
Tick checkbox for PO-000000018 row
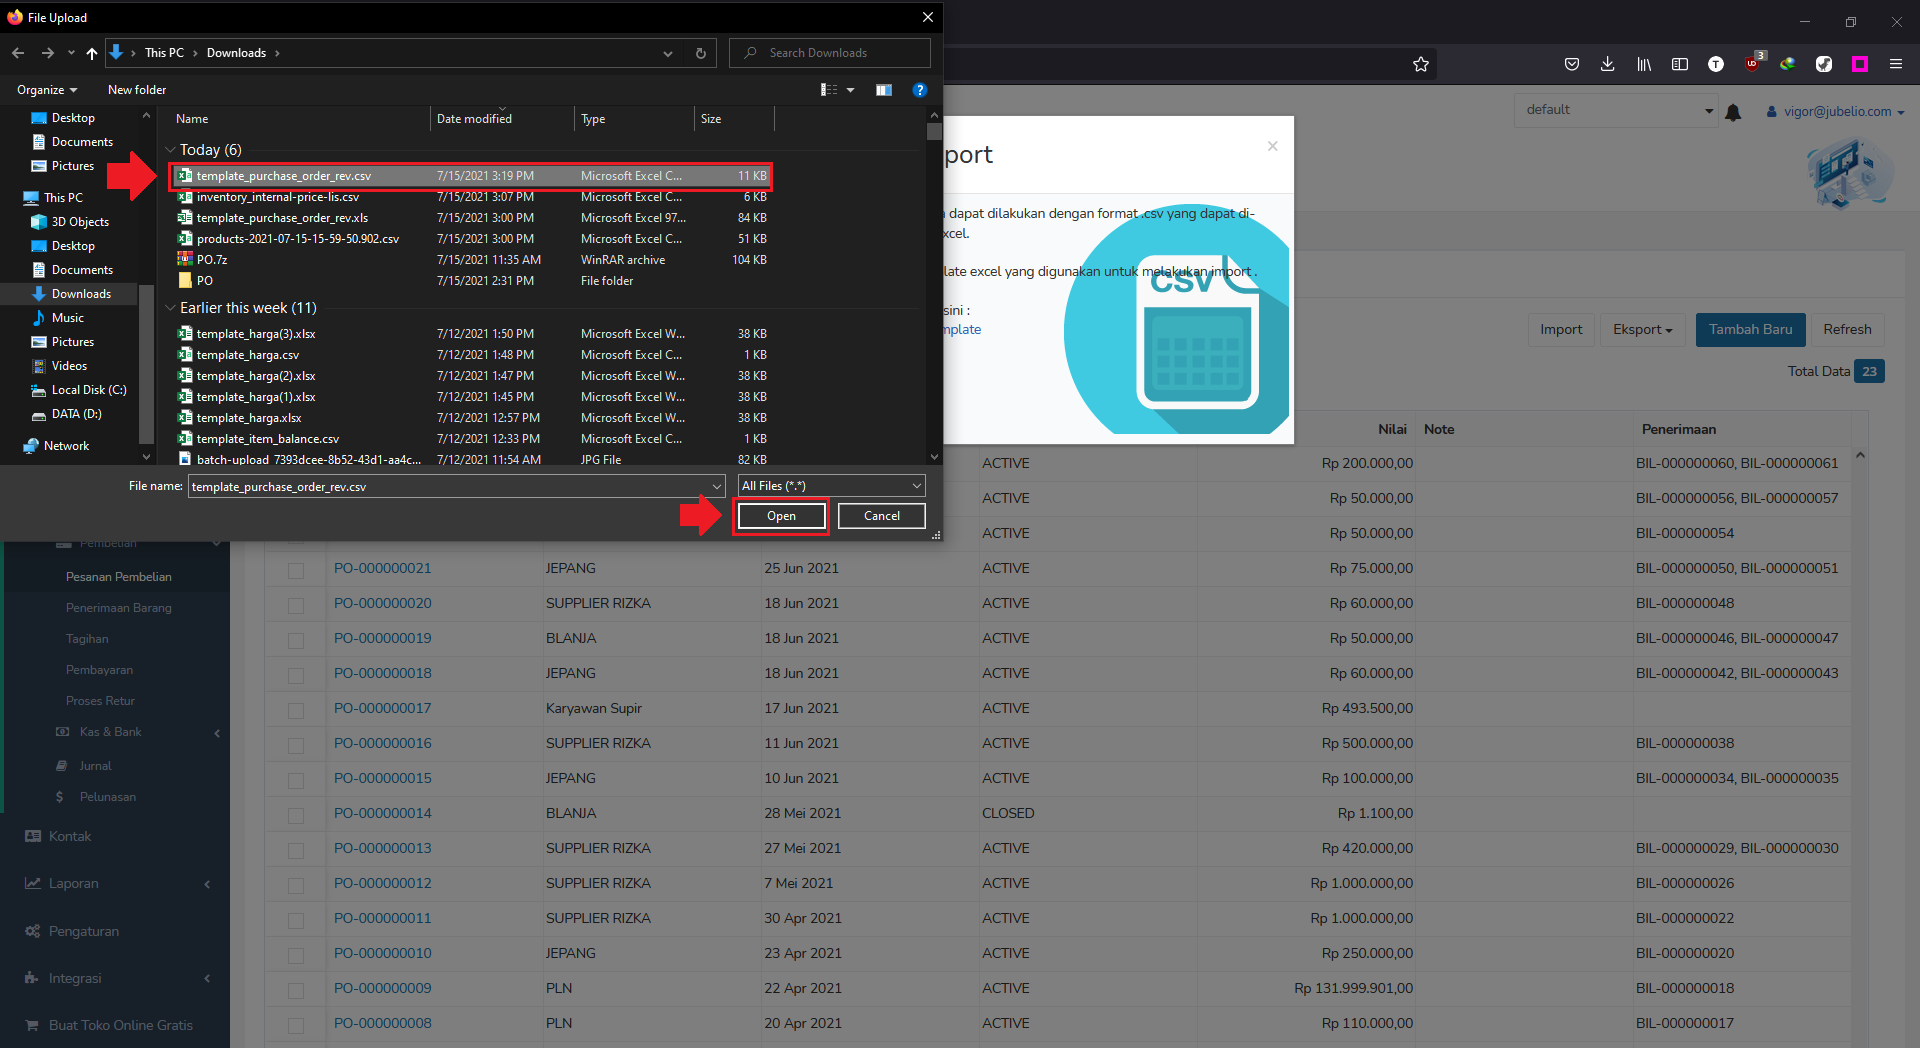point(296,675)
